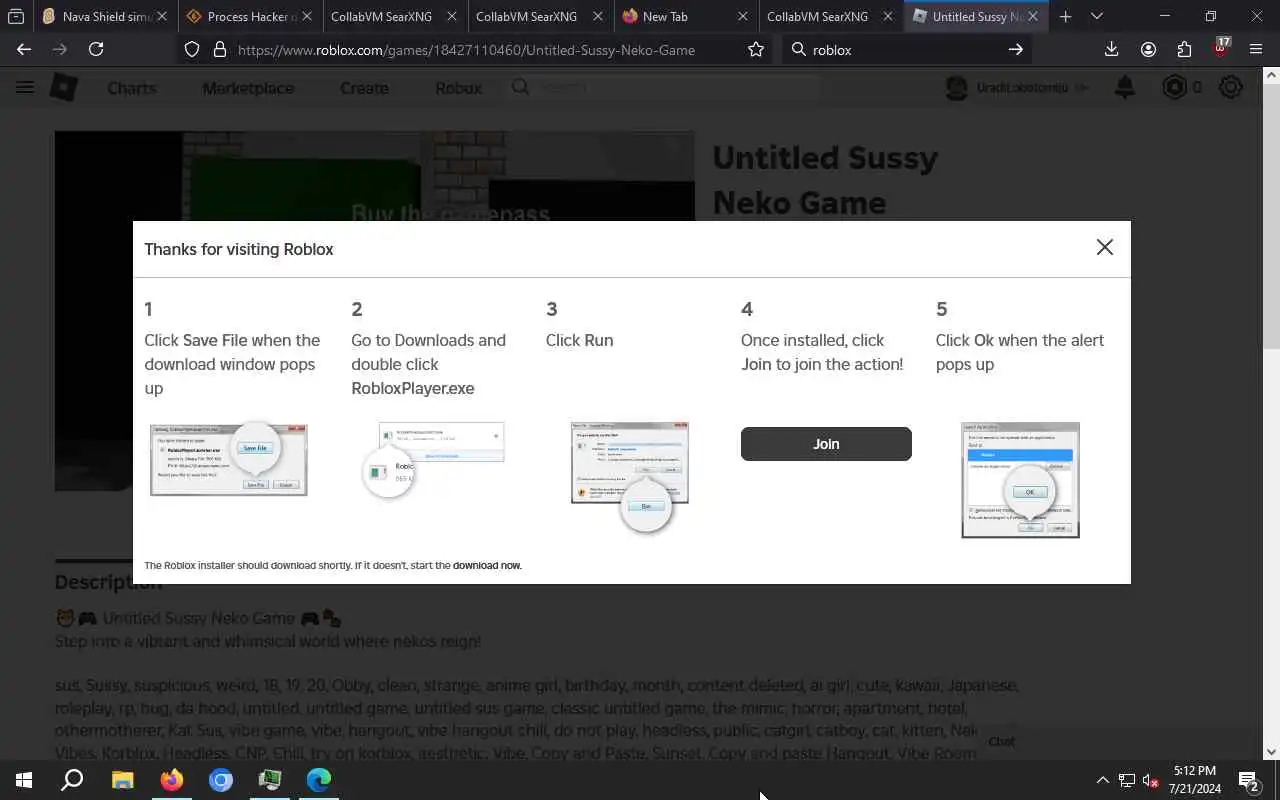Expand the list all tabs dropdown

1097,16
